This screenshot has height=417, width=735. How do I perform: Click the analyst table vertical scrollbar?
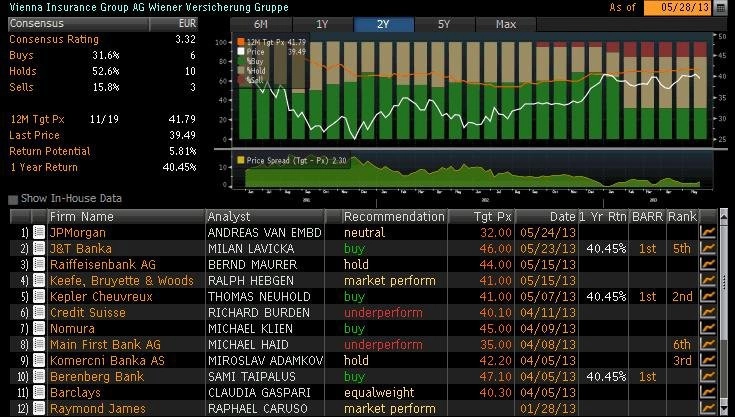click(723, 313)
